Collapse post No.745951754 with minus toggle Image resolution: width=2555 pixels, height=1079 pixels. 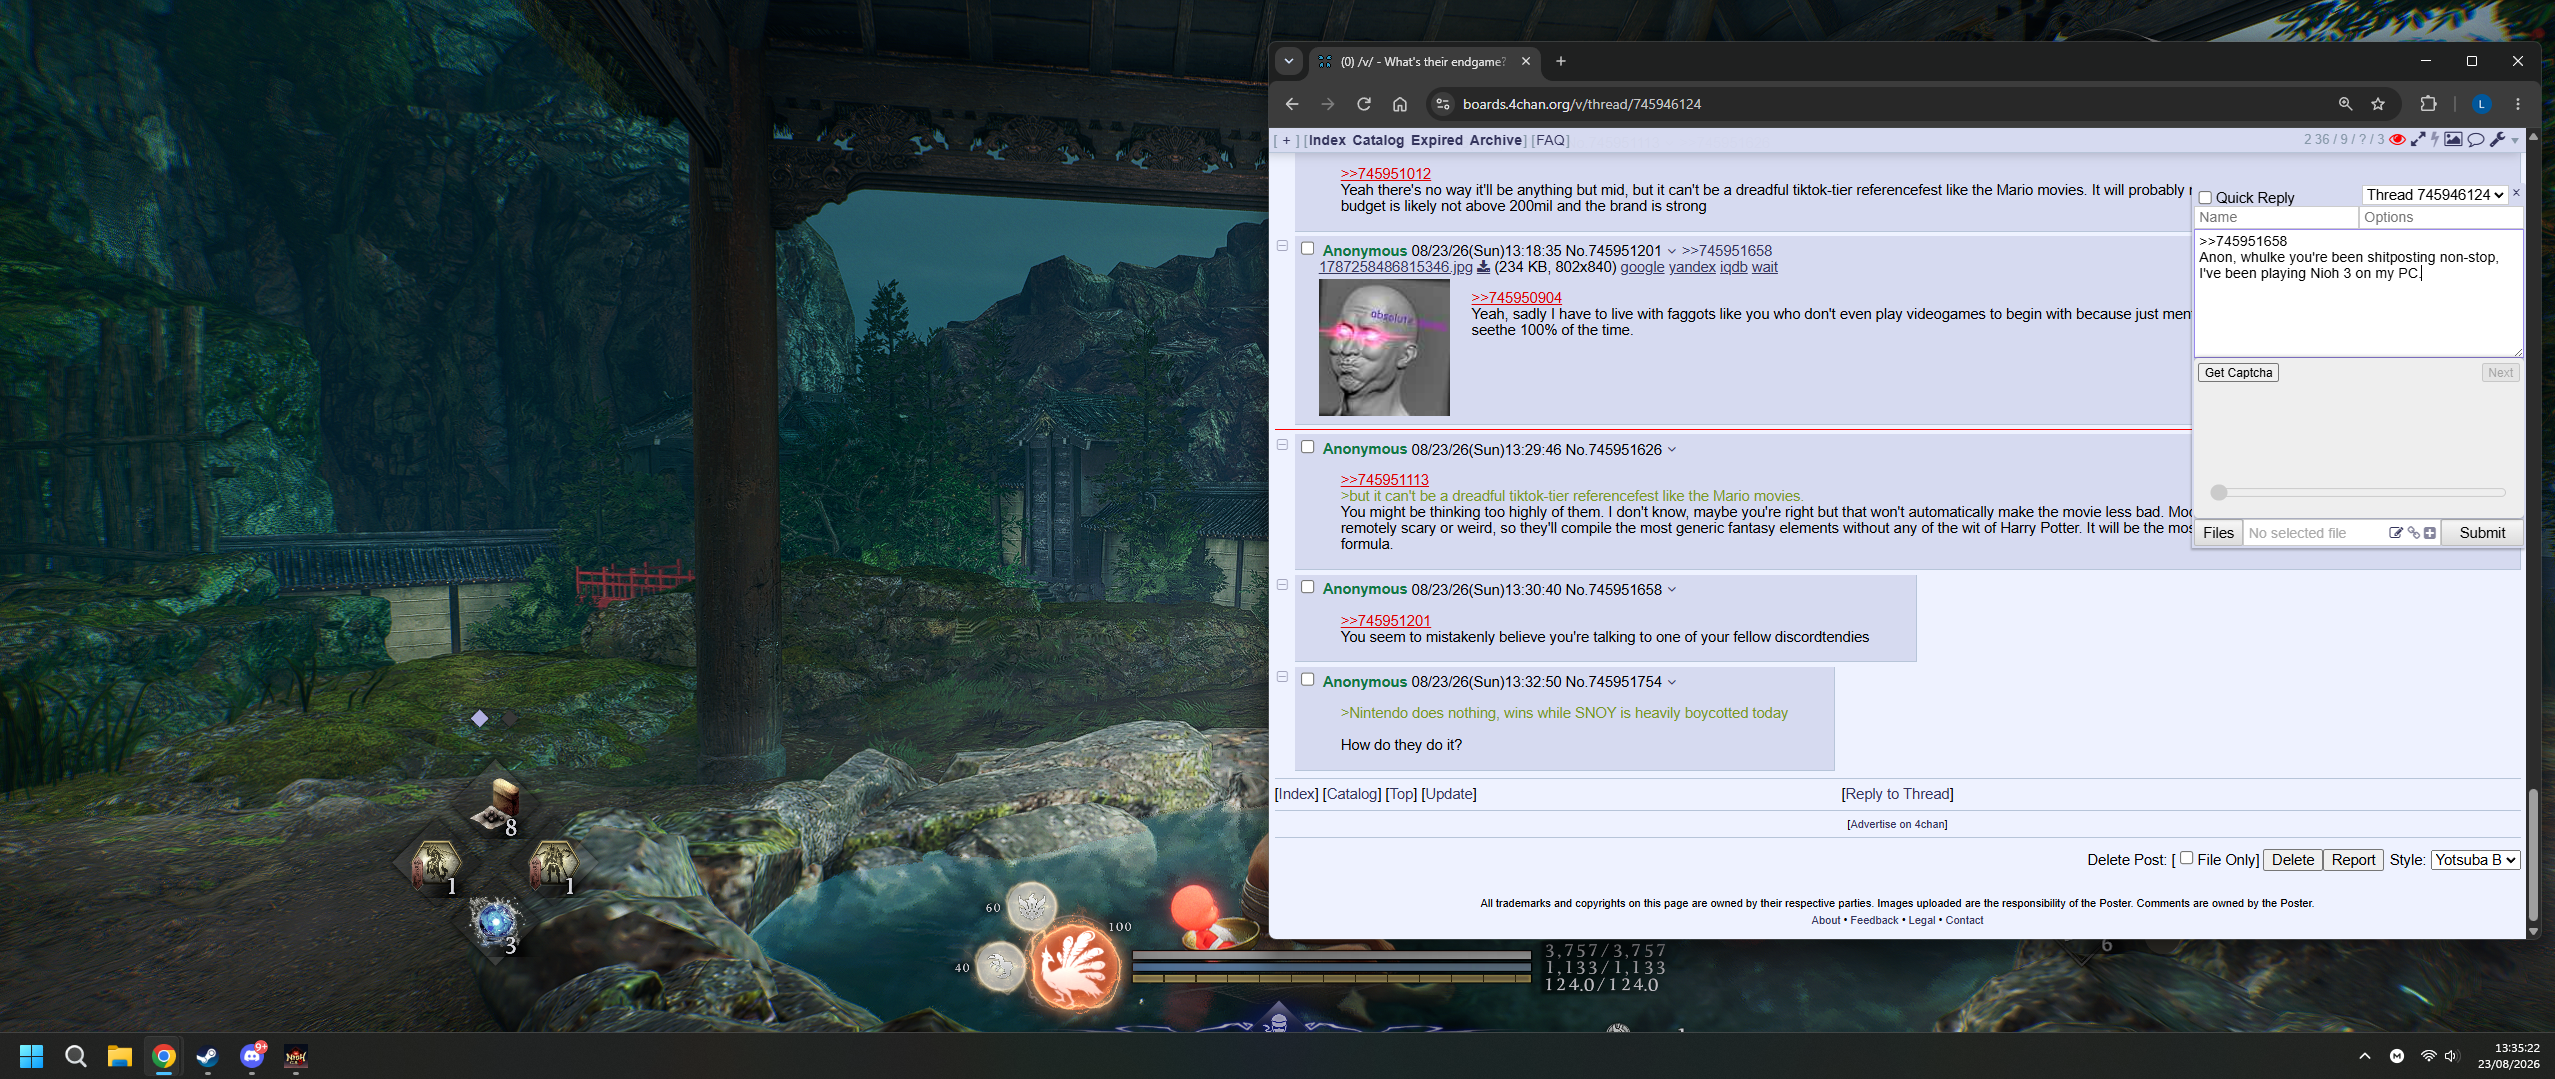1282,677
